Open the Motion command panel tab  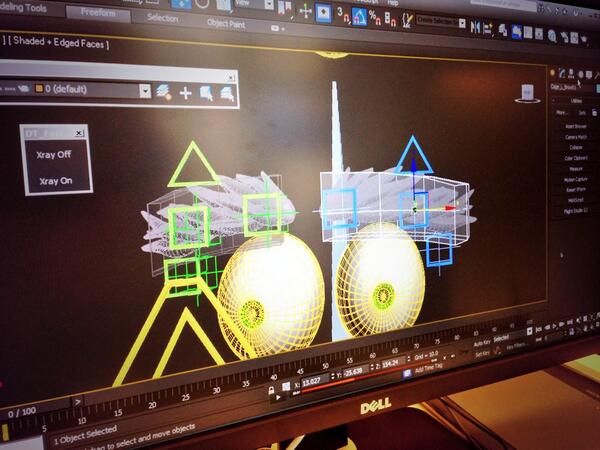pyautogui.click(x=580, y=74)
